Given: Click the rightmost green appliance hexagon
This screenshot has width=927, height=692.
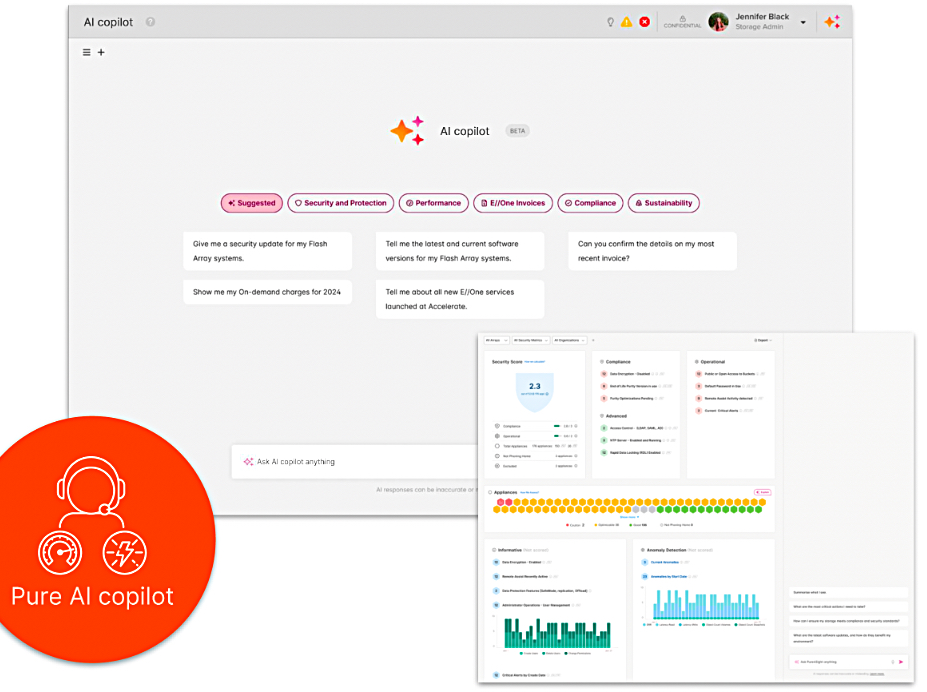Looking at the screenshot, I should pos(759,509).
